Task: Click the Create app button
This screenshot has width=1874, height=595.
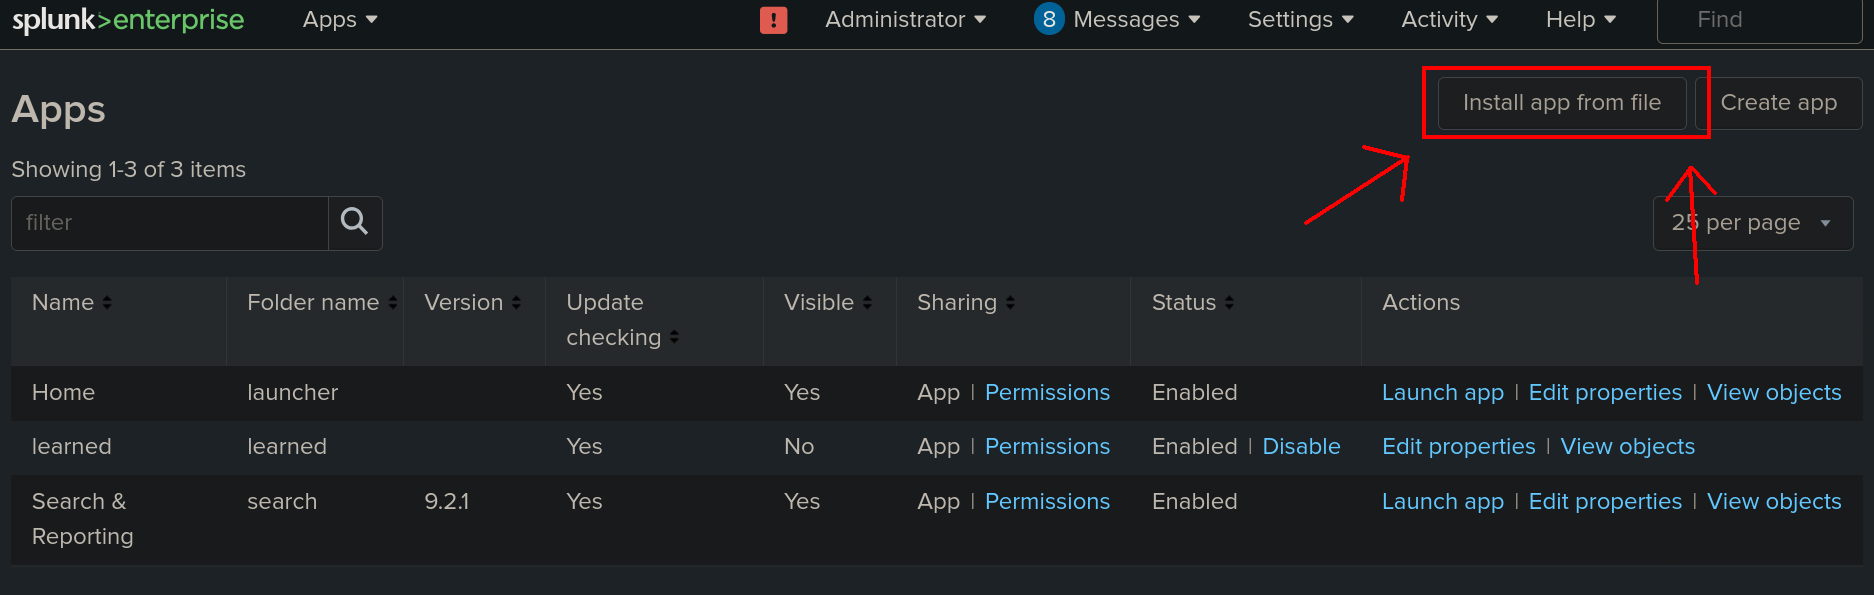Action: [1779, 103]
